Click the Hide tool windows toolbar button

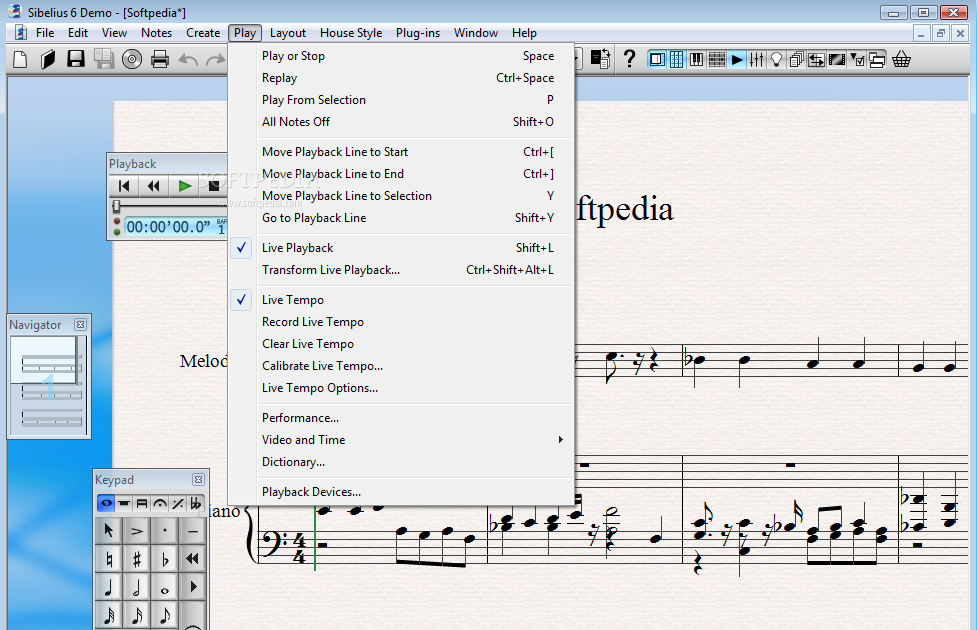(x=877, y=60)
